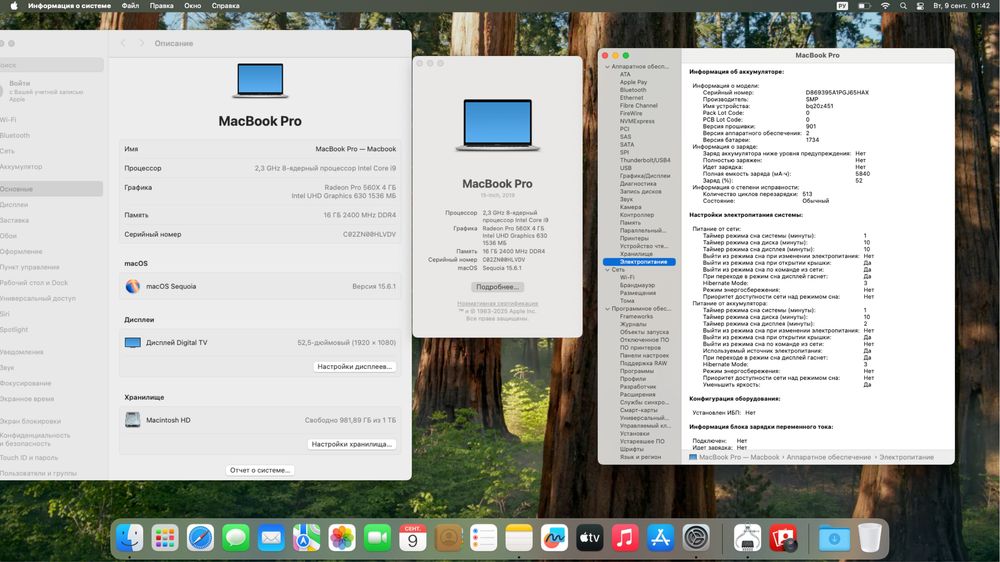Collapse the Аппаратное обеспечение tree group
Screen dimensions: 1000x562
coord(607,66)
